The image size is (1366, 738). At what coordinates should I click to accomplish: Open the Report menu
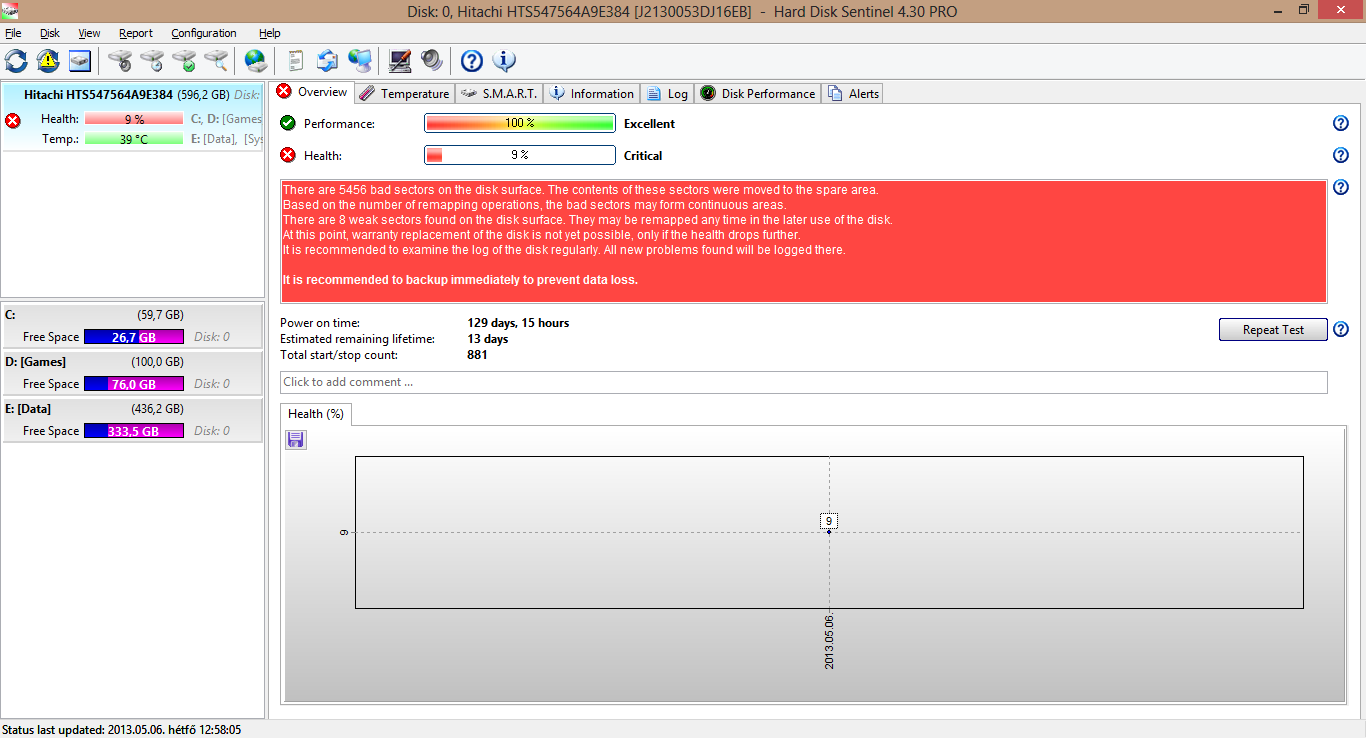(x=136, y=33)
